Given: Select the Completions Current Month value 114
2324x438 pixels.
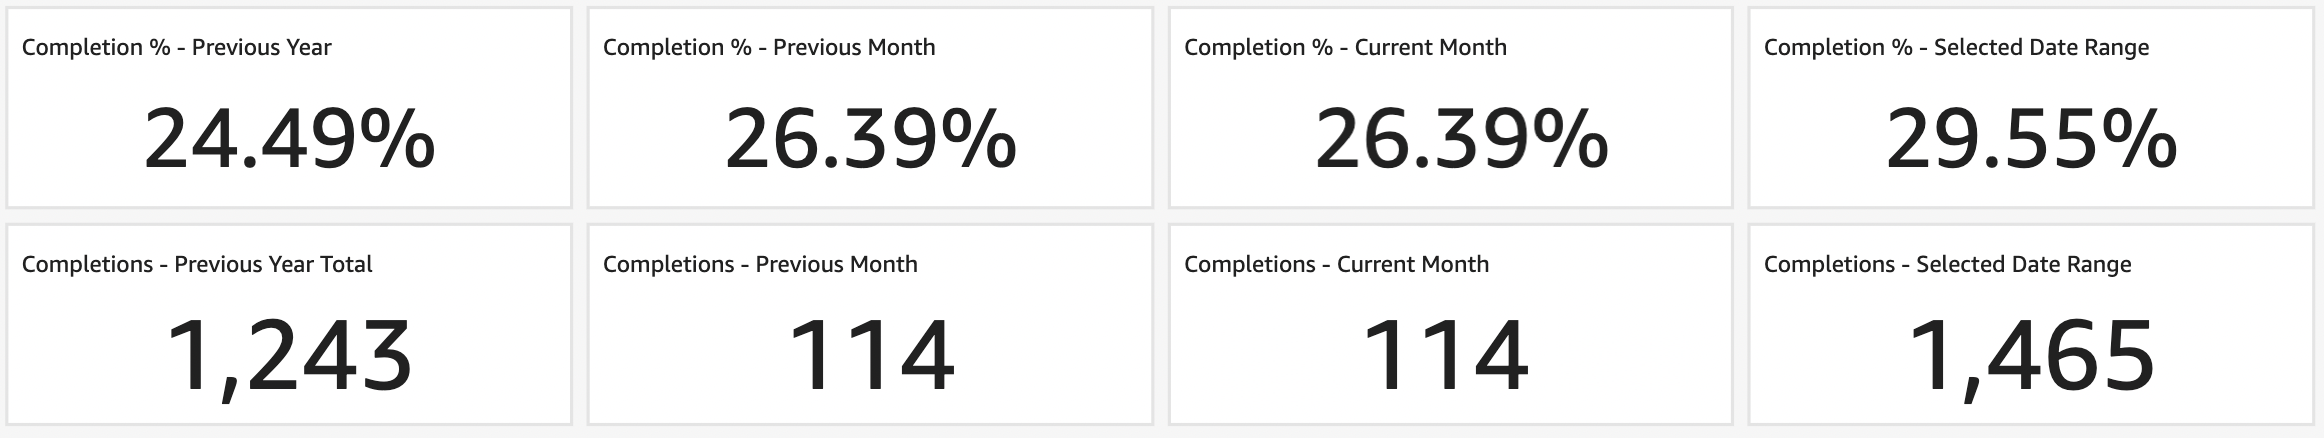Looking at the screenshot, I should coord(1445,356).
